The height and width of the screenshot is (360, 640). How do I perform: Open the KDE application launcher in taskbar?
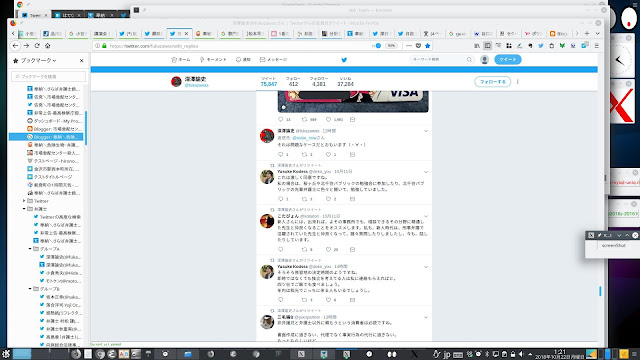pyautogui.click(x=6, y=354)
